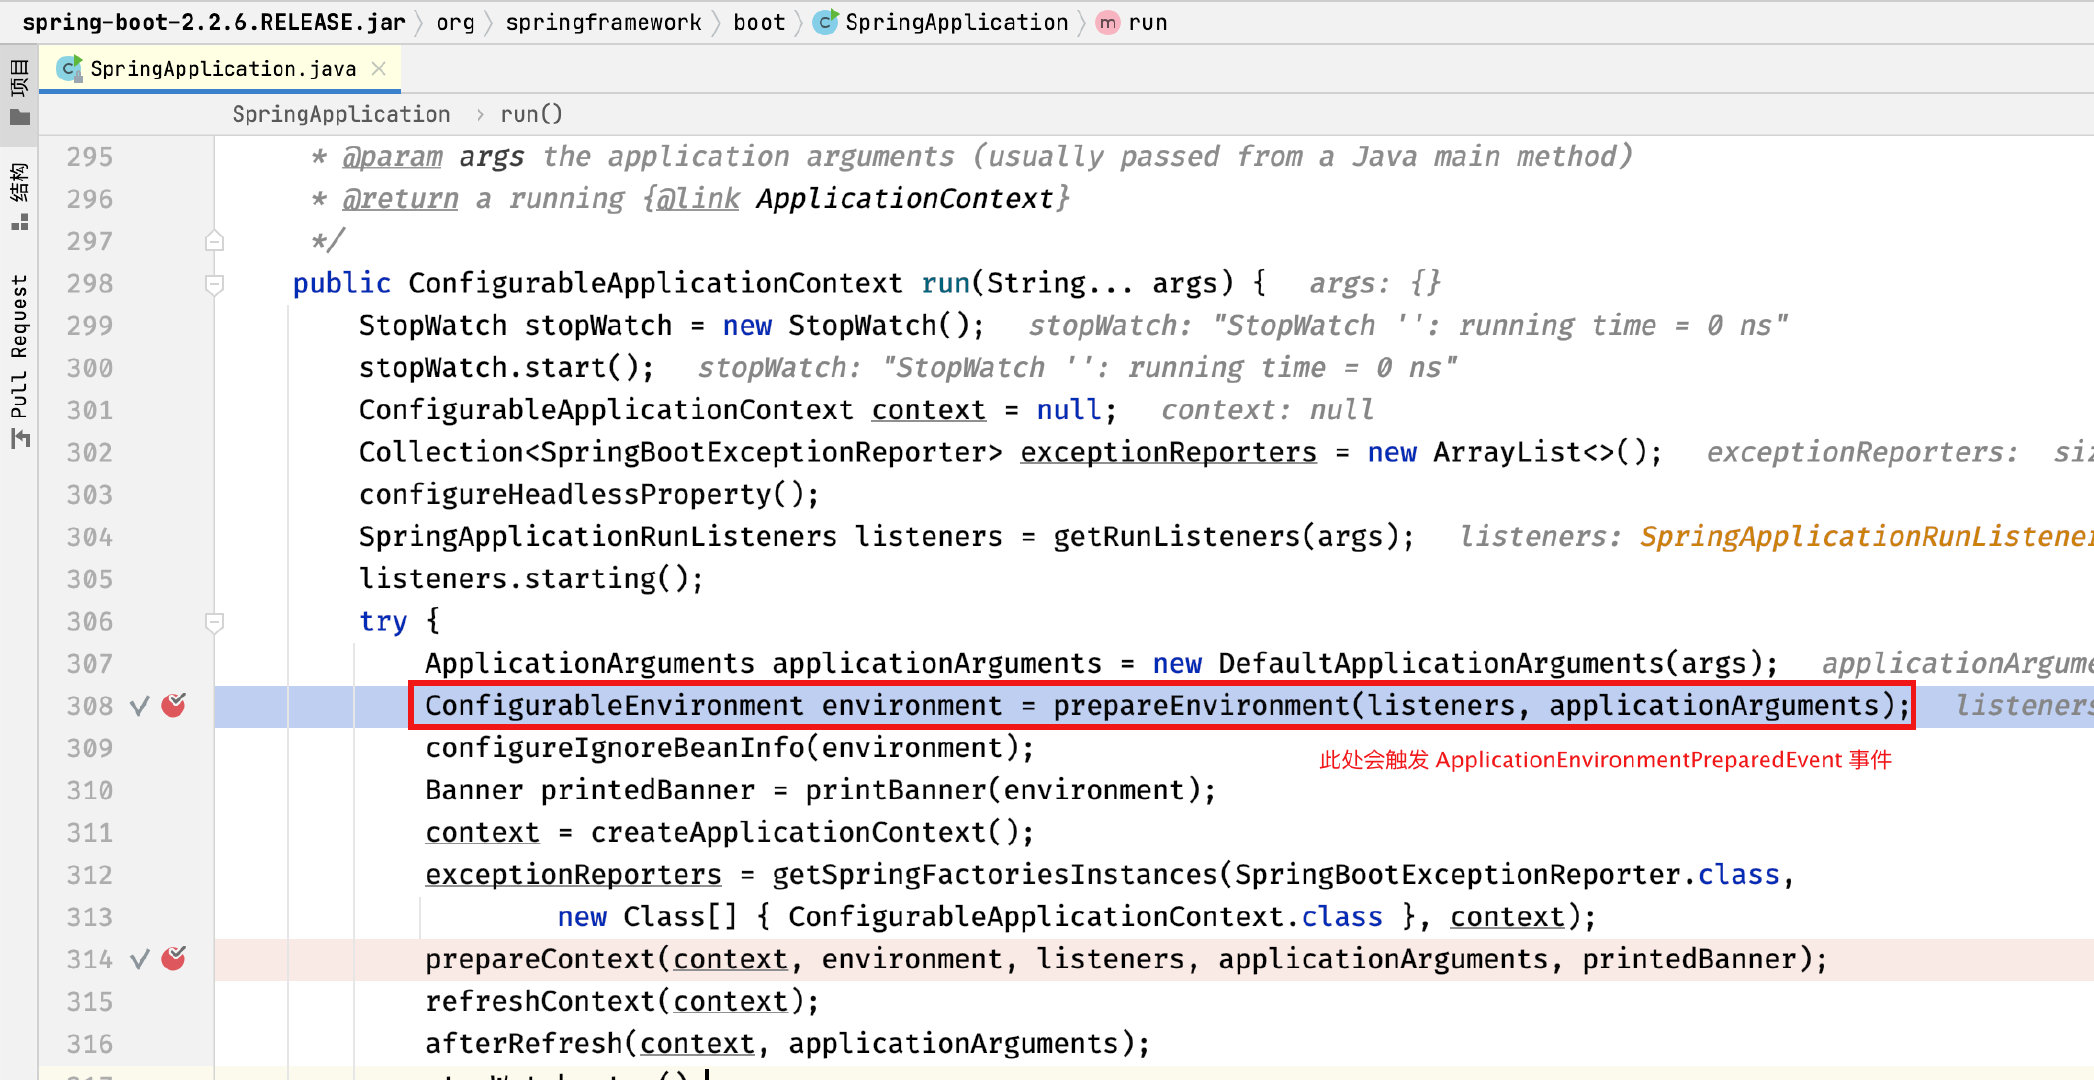Click the springframework package breadcrumb

(603, 22)
